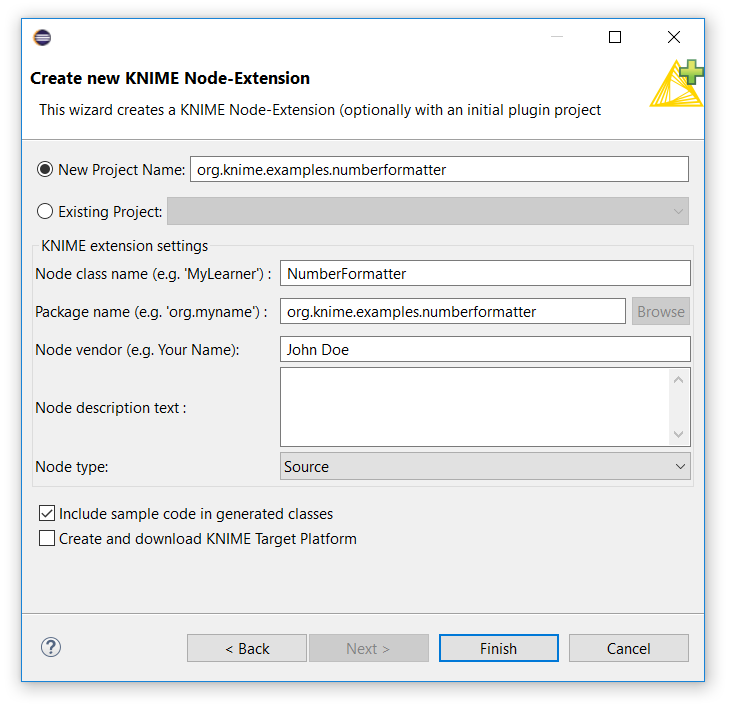Cancel the wizard
The width and height of the screenshot is (730, 712).
pos(629,648)
